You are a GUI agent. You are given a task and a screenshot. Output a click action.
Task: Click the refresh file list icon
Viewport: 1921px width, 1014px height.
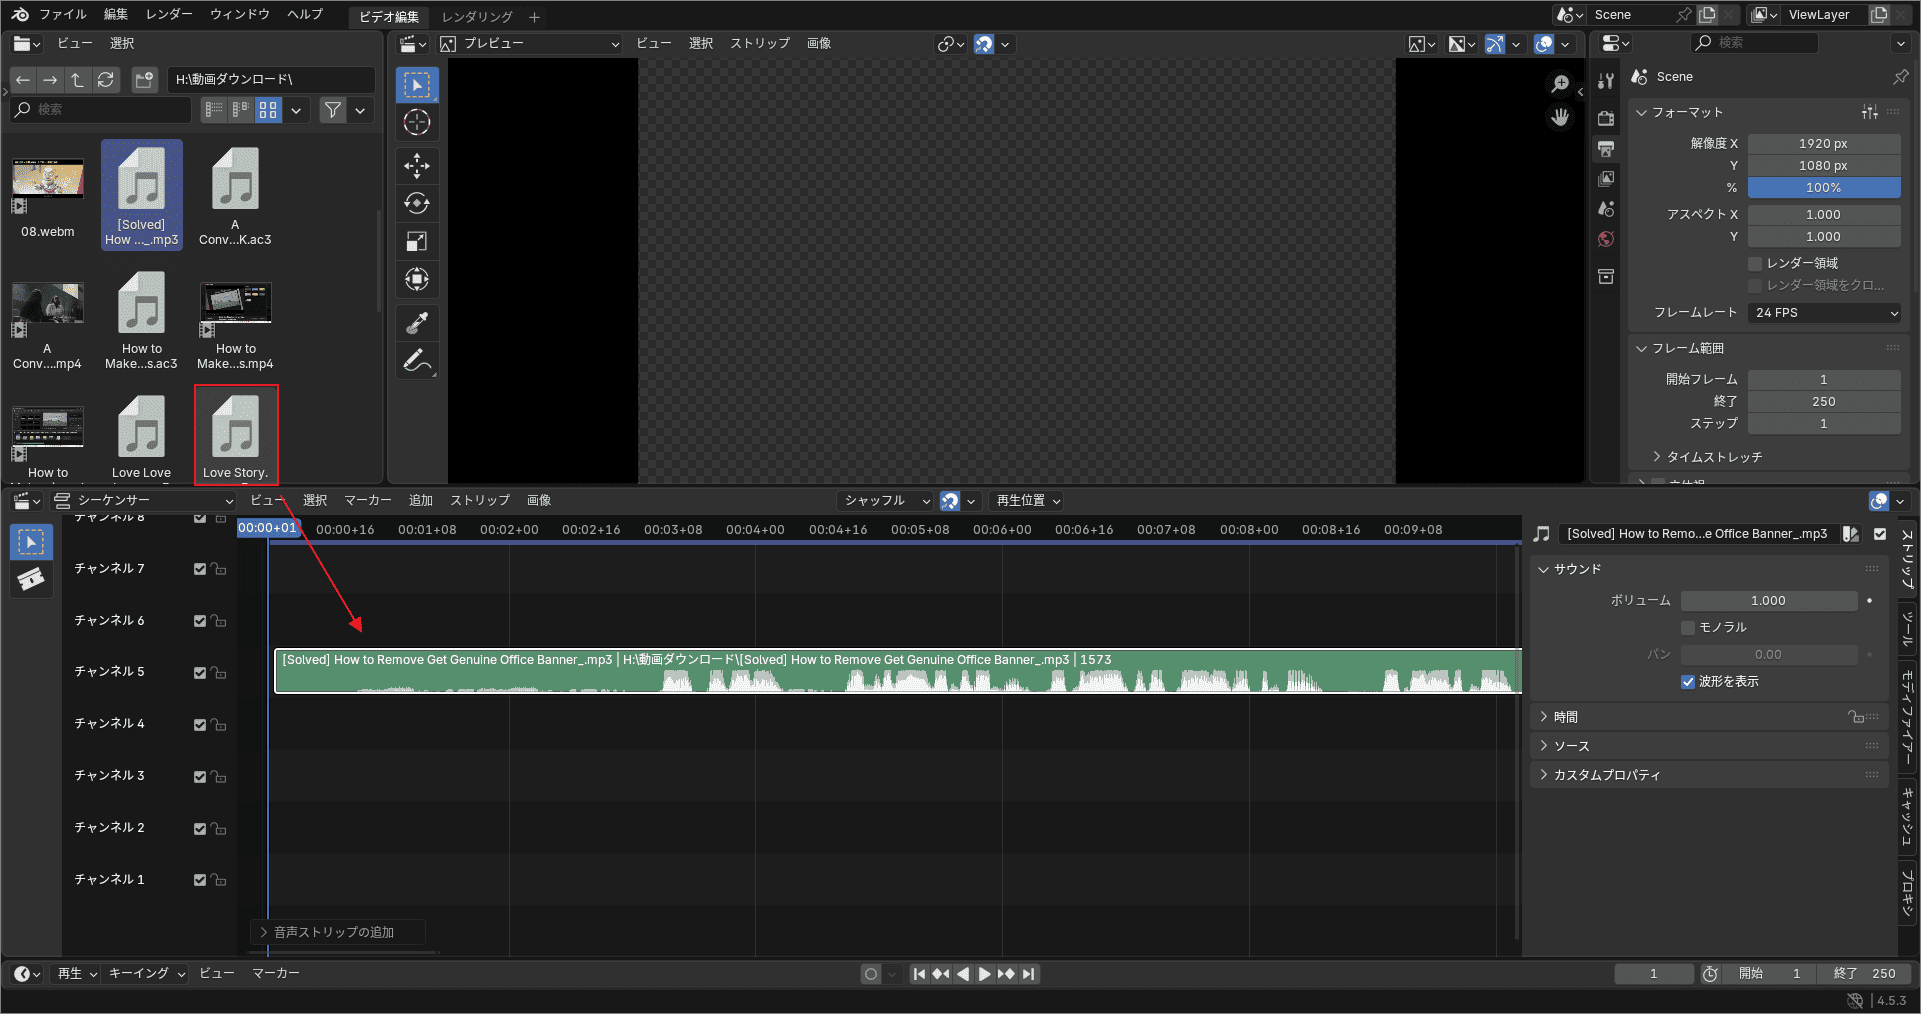click(106, 80)
